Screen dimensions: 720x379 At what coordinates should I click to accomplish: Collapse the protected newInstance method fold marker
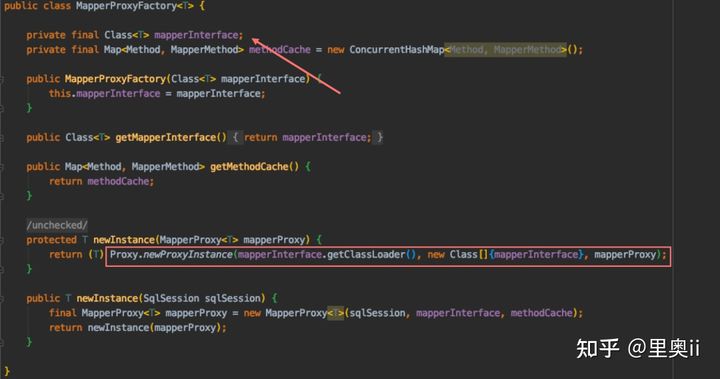[x=2, y=240]
